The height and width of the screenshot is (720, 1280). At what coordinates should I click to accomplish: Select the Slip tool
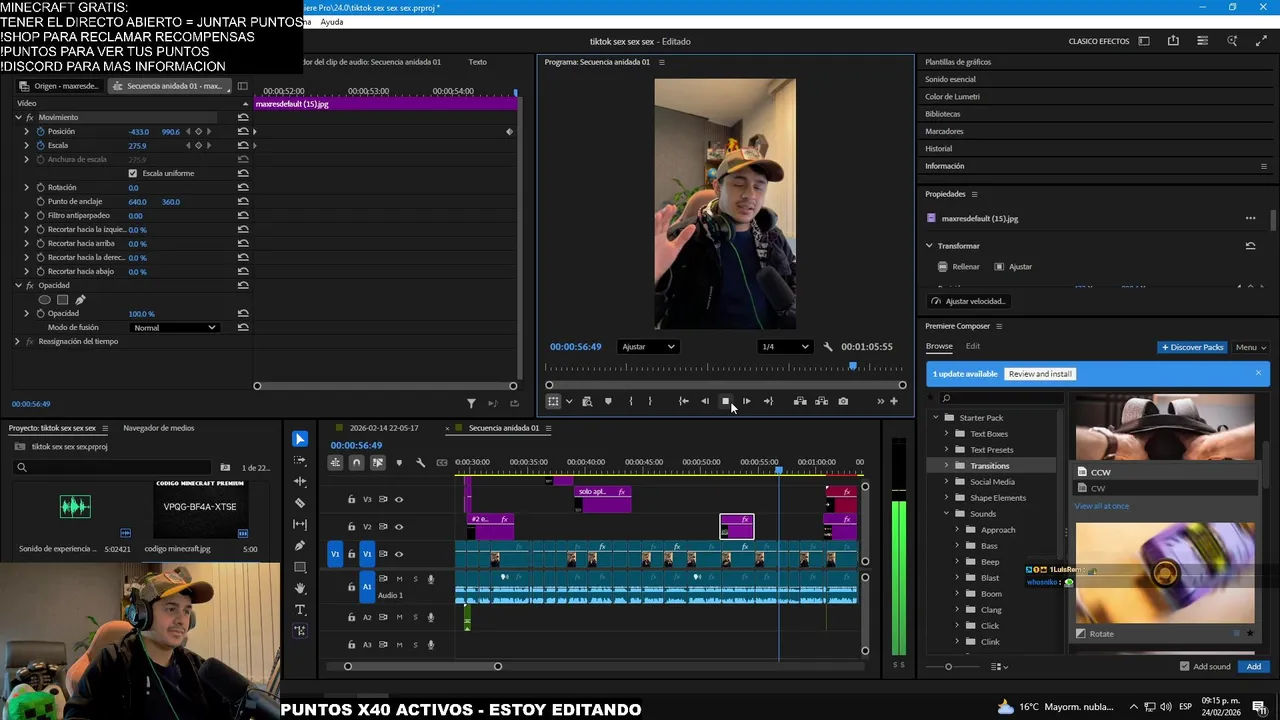(x=300, y=524)
